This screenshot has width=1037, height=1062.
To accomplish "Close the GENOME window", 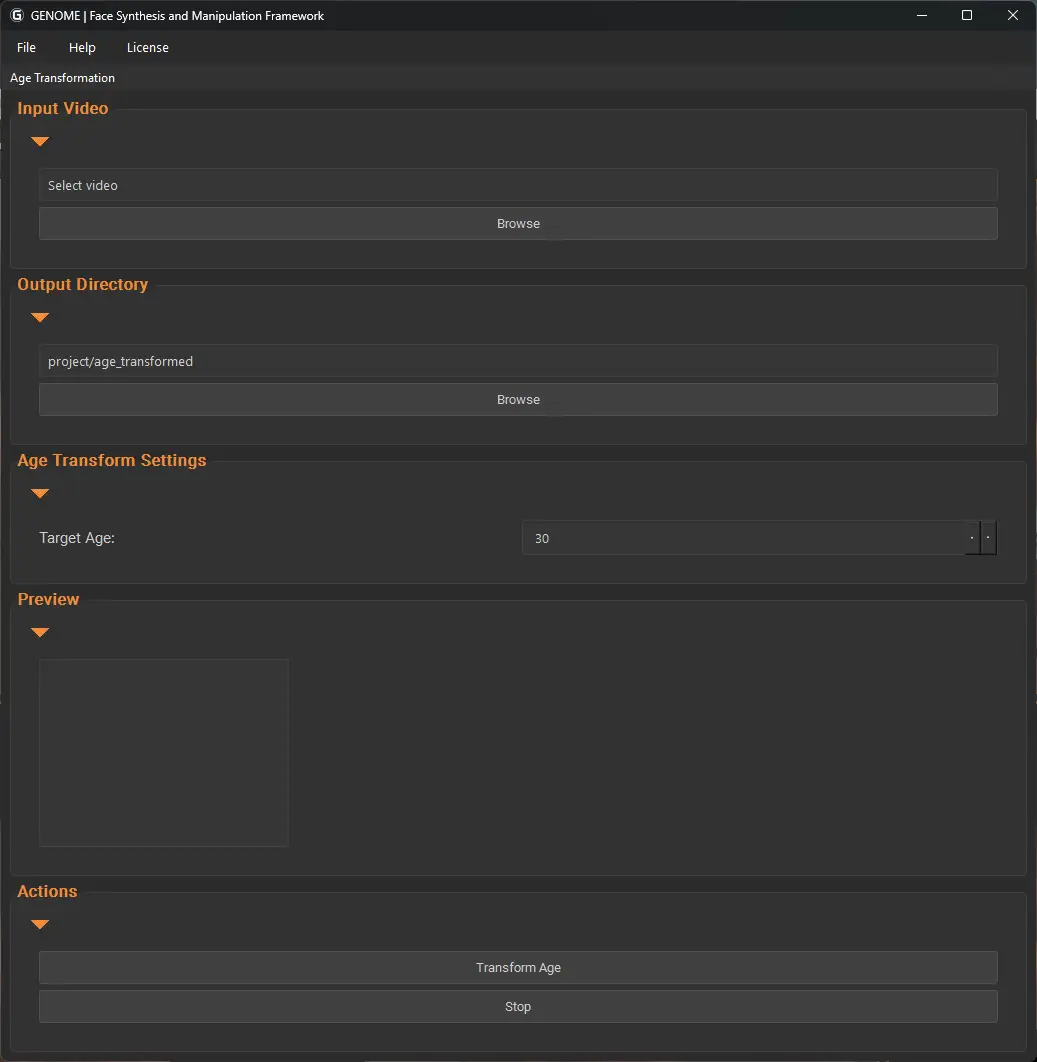I will [1013, 15].
